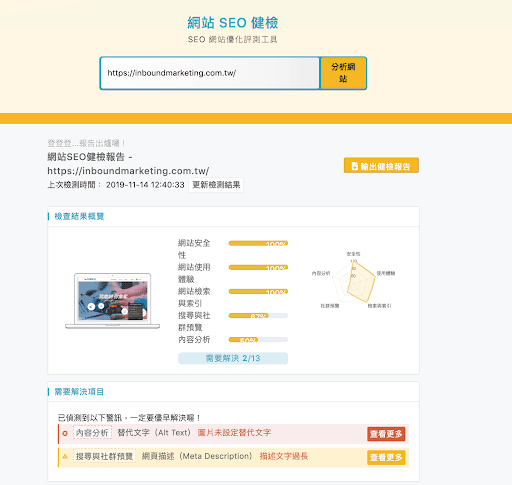The image size is (512, 485).
Task: Click the 描述文字過長 warning text
Action: coord(284,456)
